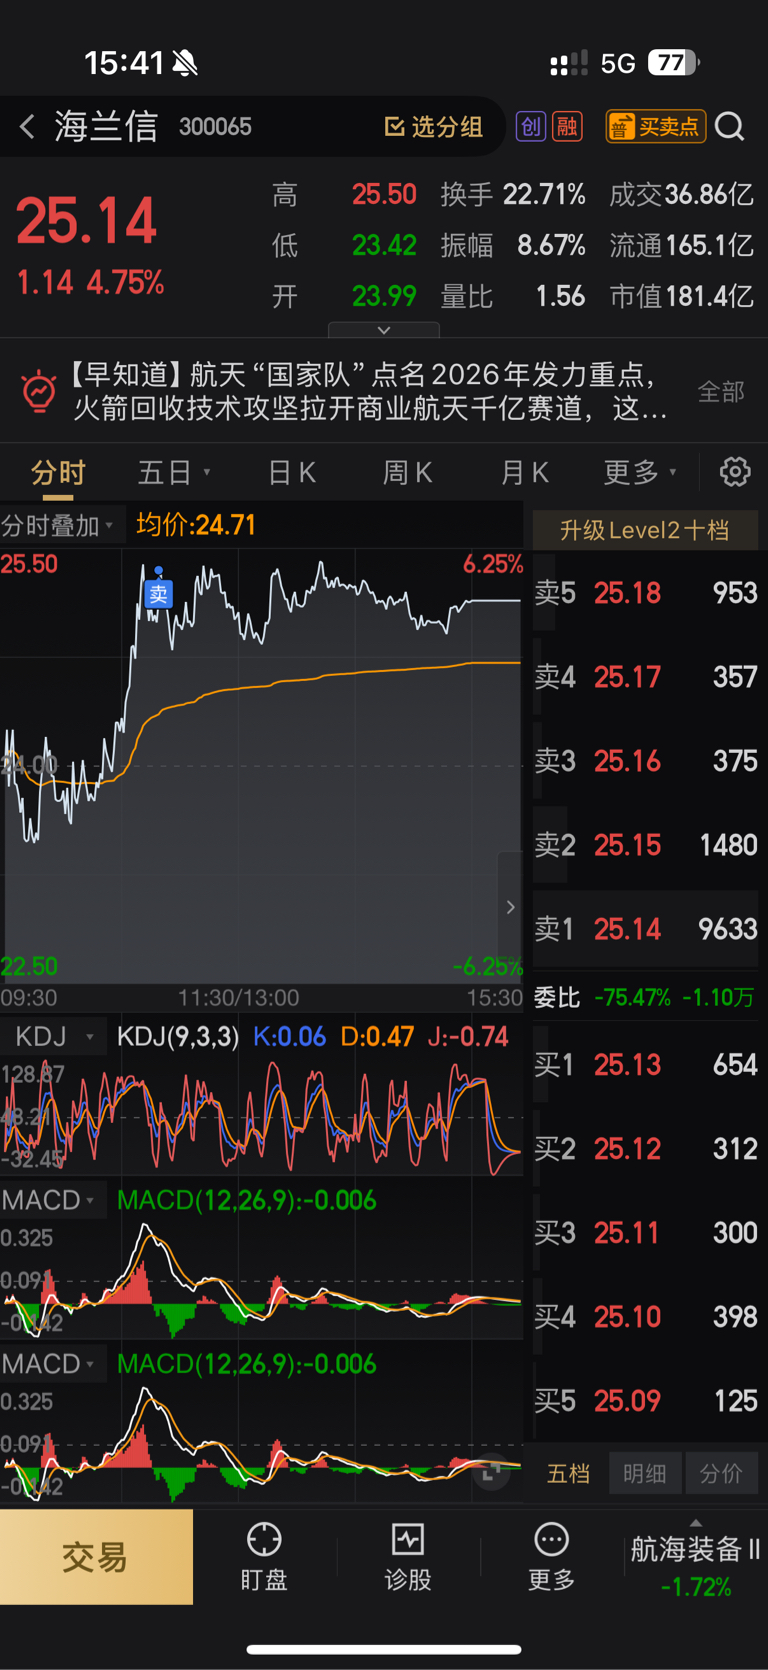Open the search magnifier icon
Viewport: 768px width, 1670px height.
pyautogui.click(x=730, y=127)
